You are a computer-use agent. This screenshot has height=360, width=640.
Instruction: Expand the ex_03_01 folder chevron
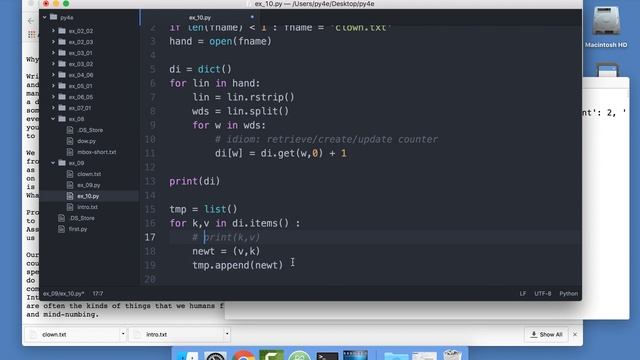53,53
